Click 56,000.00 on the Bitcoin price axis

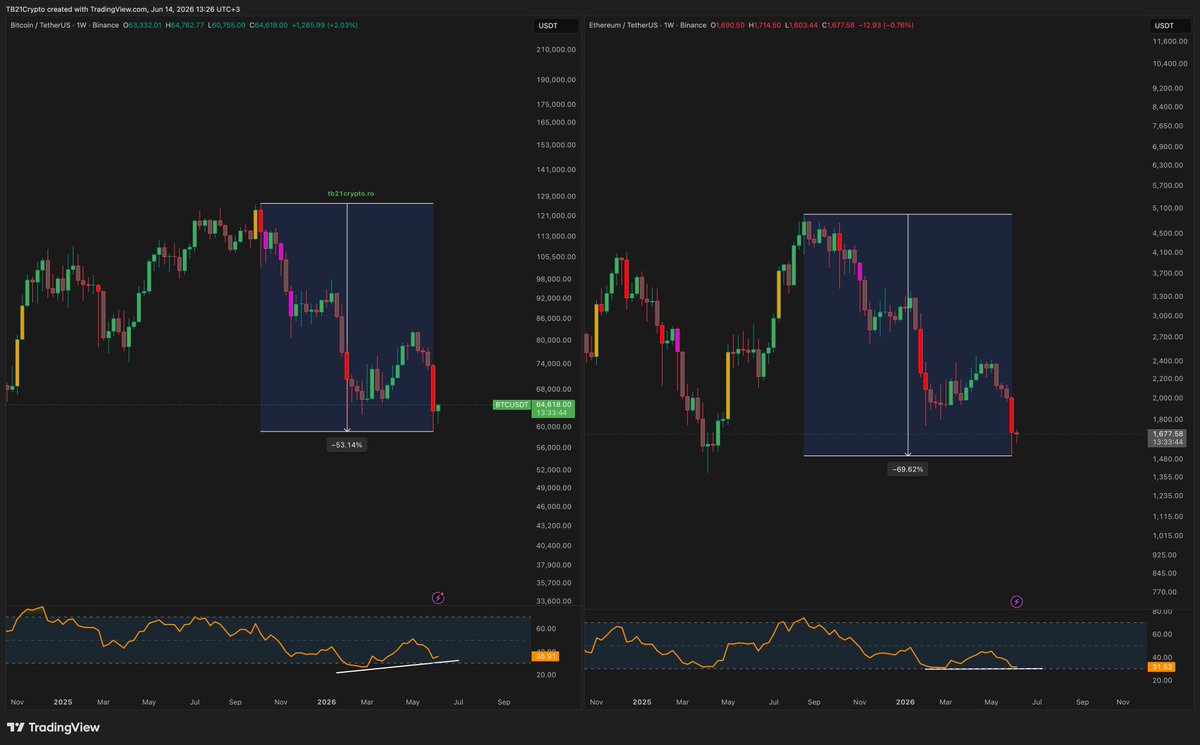point(556,447)
